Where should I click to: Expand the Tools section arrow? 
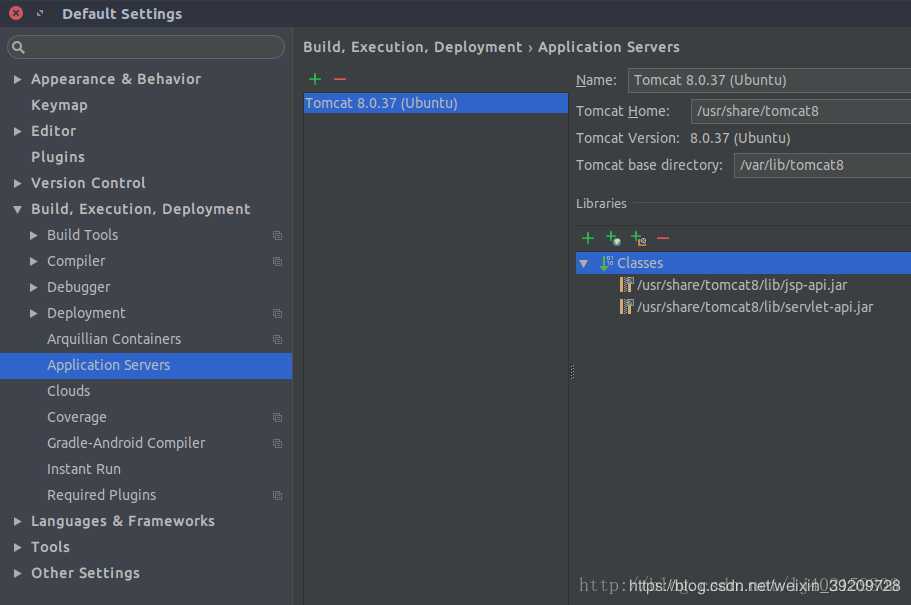pos(17,547)
